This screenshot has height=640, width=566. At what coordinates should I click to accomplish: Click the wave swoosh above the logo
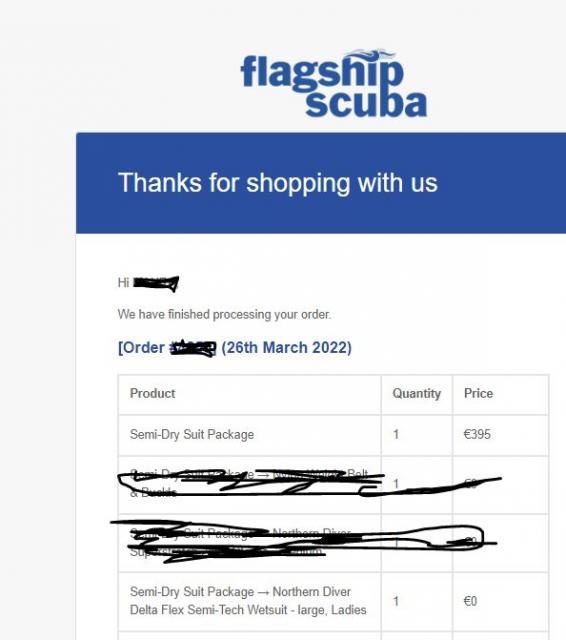coord(369,54)
